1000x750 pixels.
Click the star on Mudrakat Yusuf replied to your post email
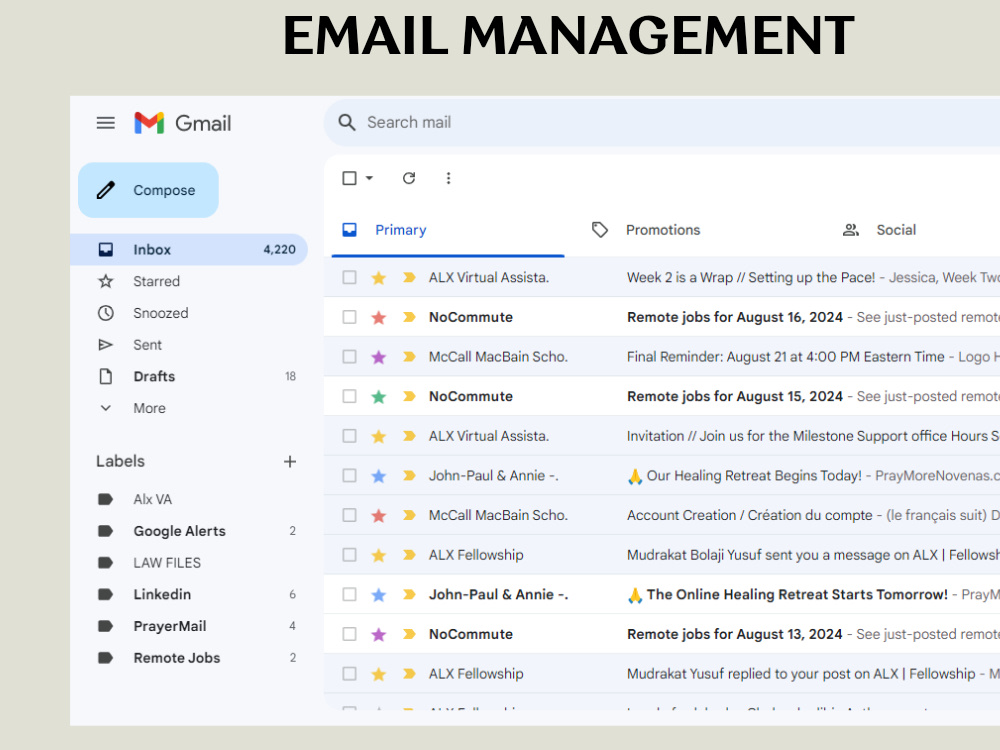coord(379,673)
